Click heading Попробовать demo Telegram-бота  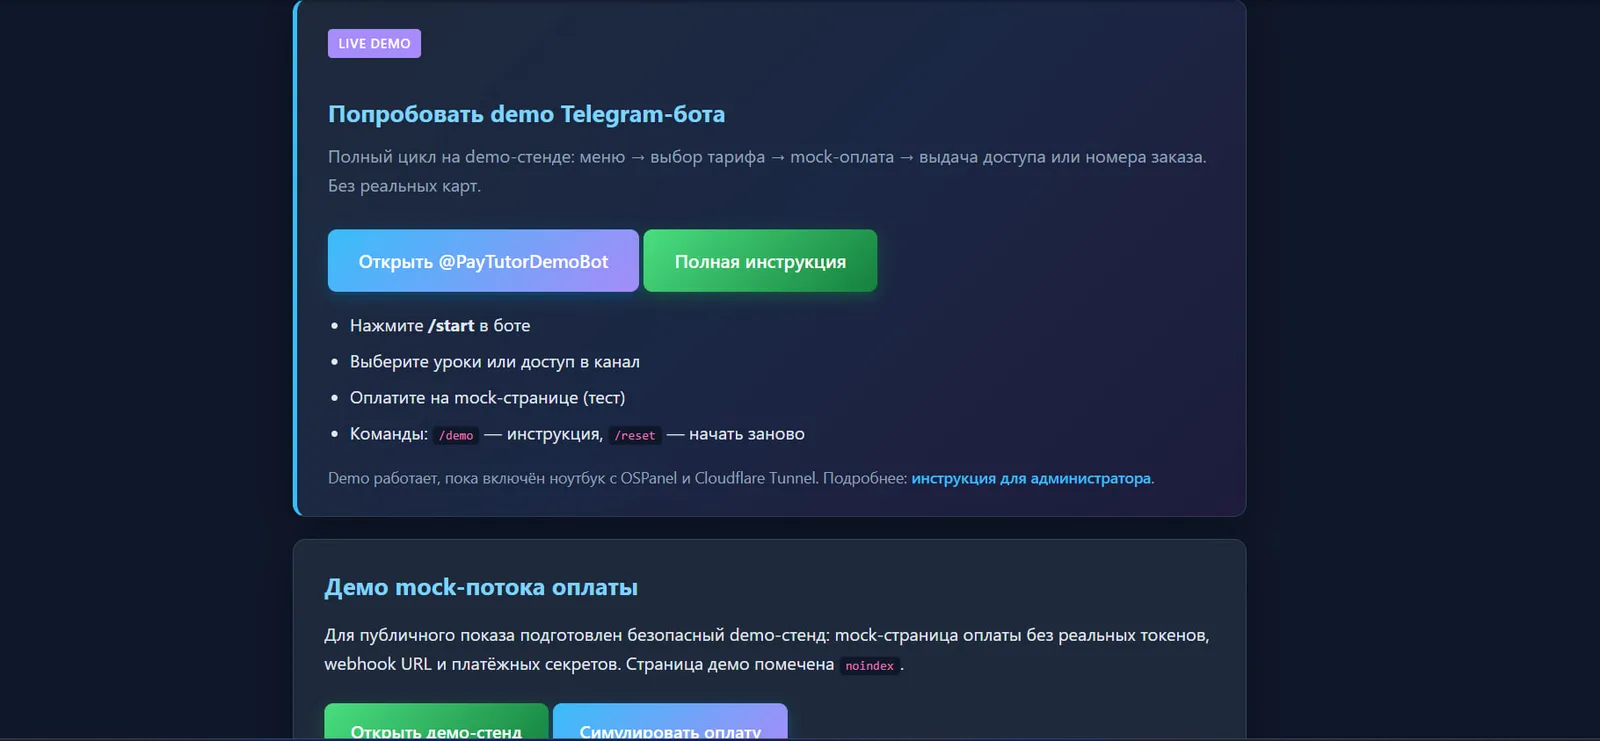point(526,114)
